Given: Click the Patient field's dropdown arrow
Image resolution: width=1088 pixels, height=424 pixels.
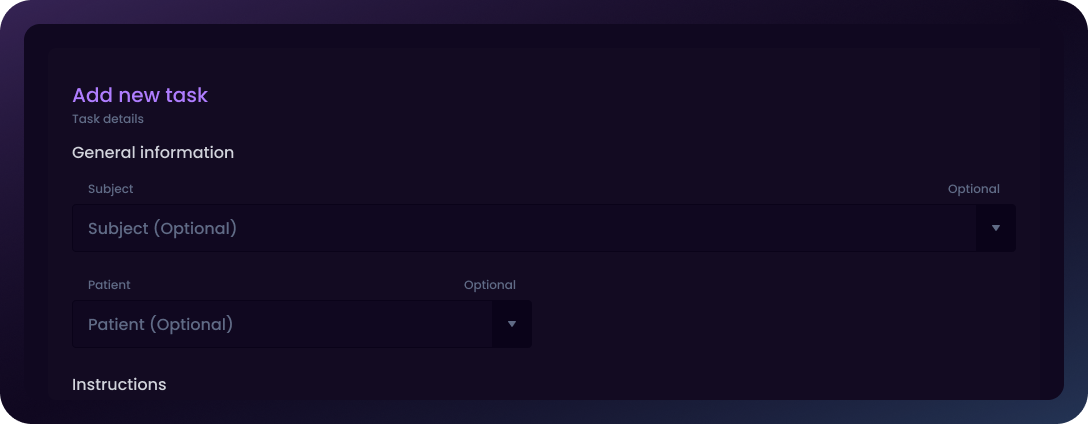Looking at the screenshot, I should point(511,324).
